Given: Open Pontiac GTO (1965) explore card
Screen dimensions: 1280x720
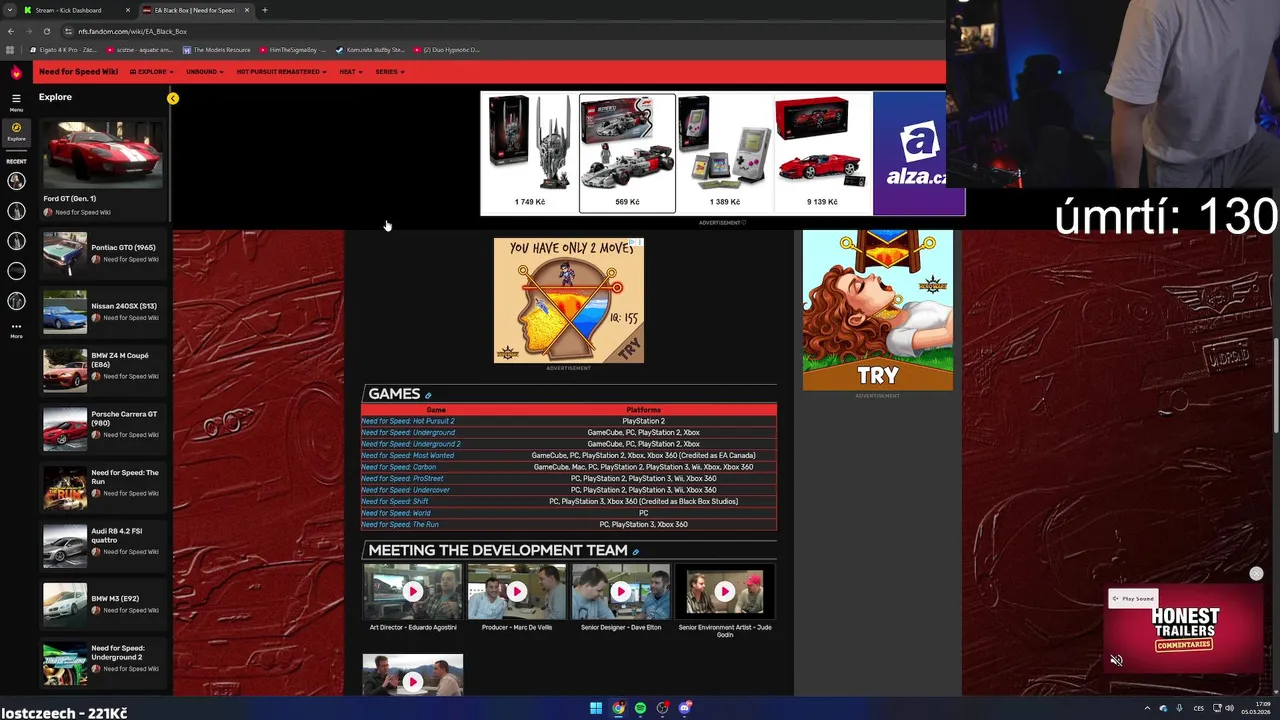Looking at the screenshot, I should click(x=101, y=253).
